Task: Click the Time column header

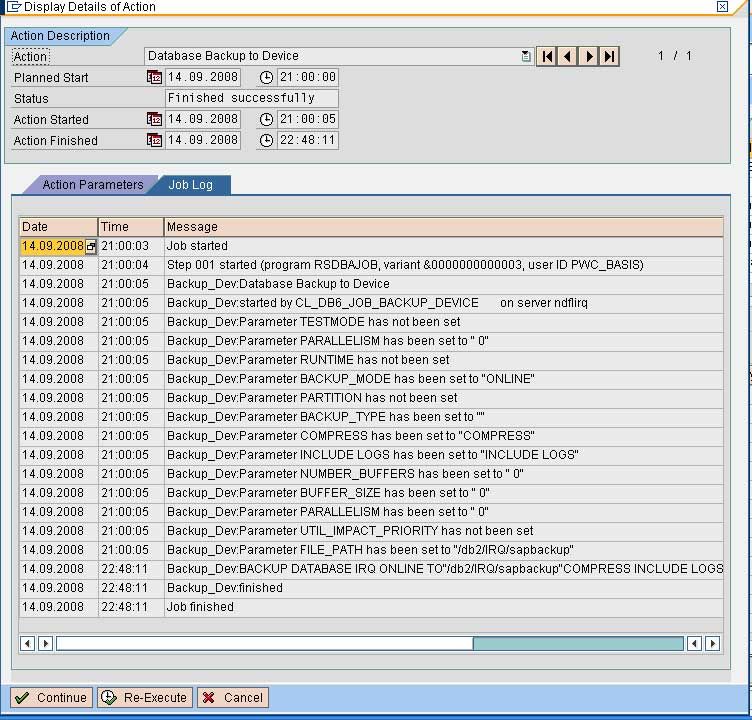Action: 131,227
